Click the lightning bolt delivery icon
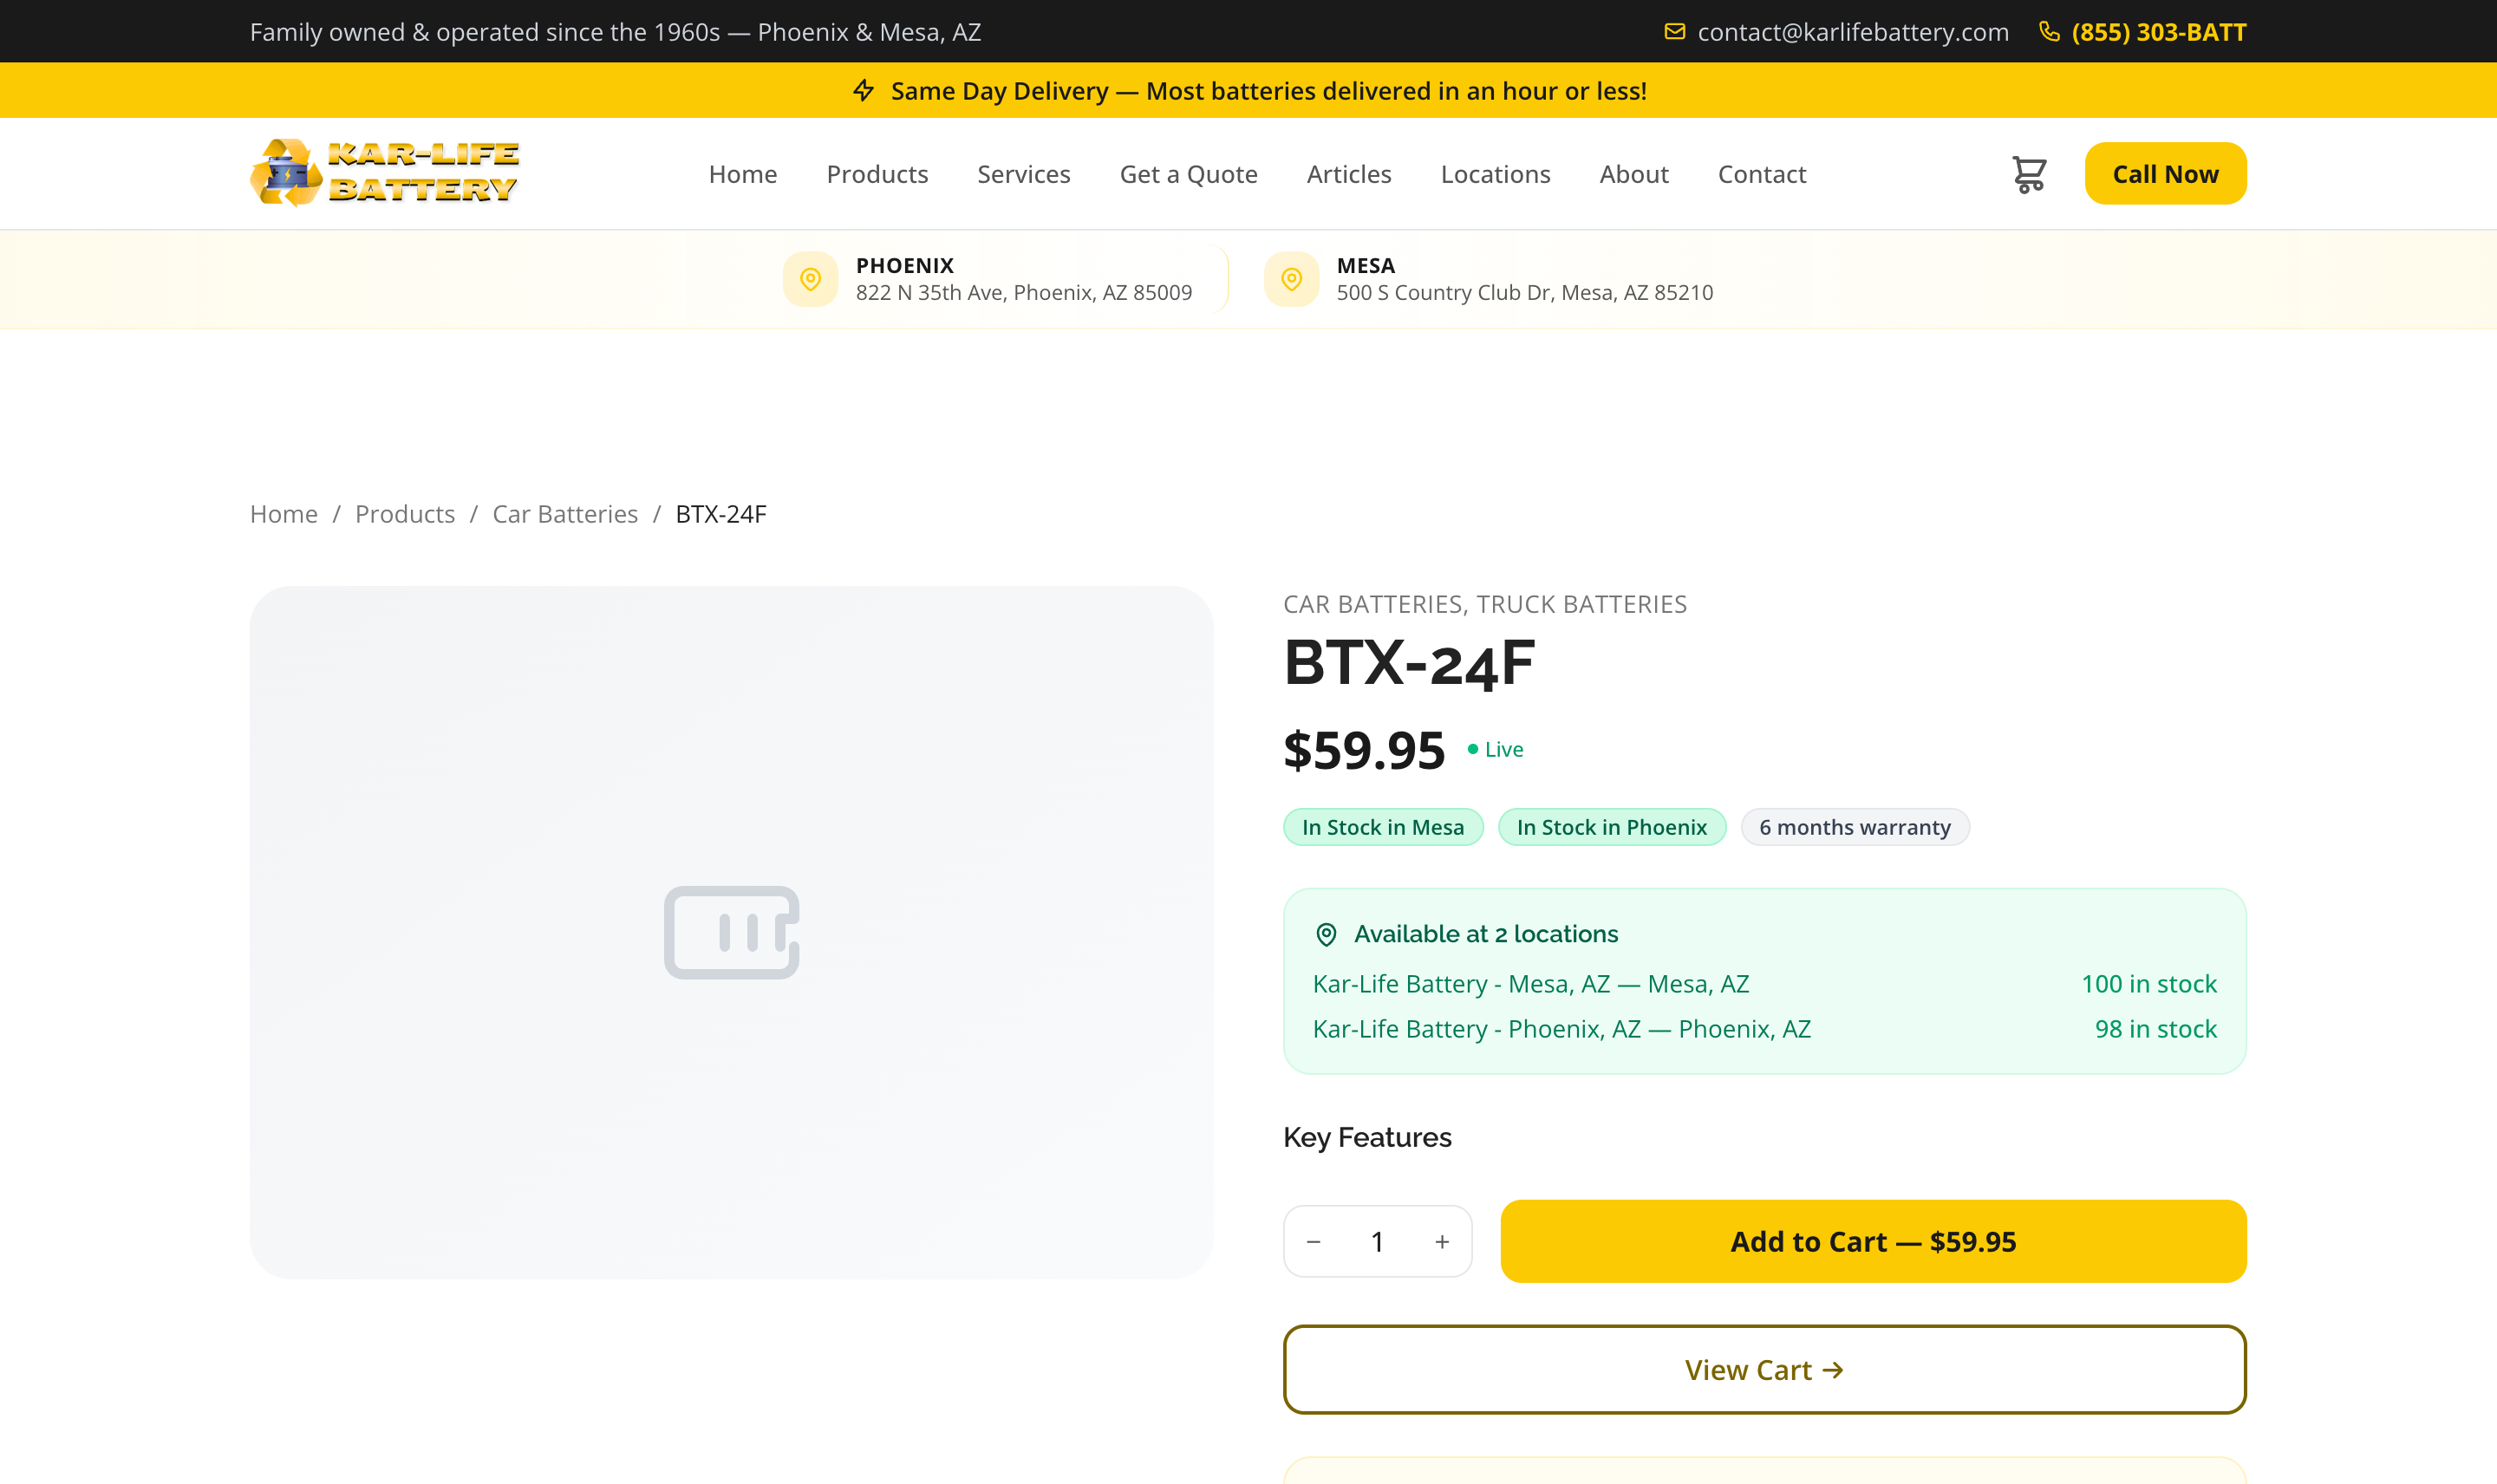This screenshot has width=2497, height=1484. pyautogui.click(x=864, y=91)
